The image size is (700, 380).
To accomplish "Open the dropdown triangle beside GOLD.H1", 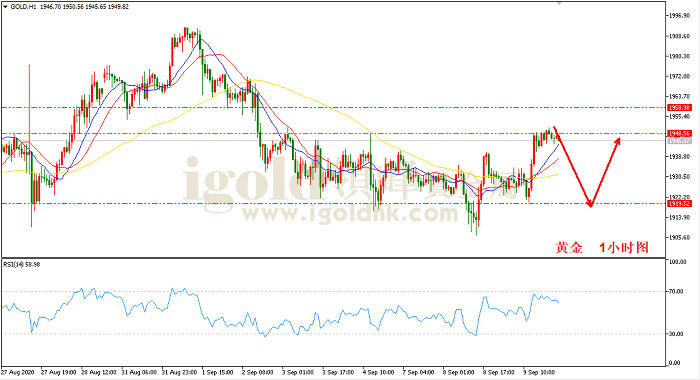I will point(5,7).
